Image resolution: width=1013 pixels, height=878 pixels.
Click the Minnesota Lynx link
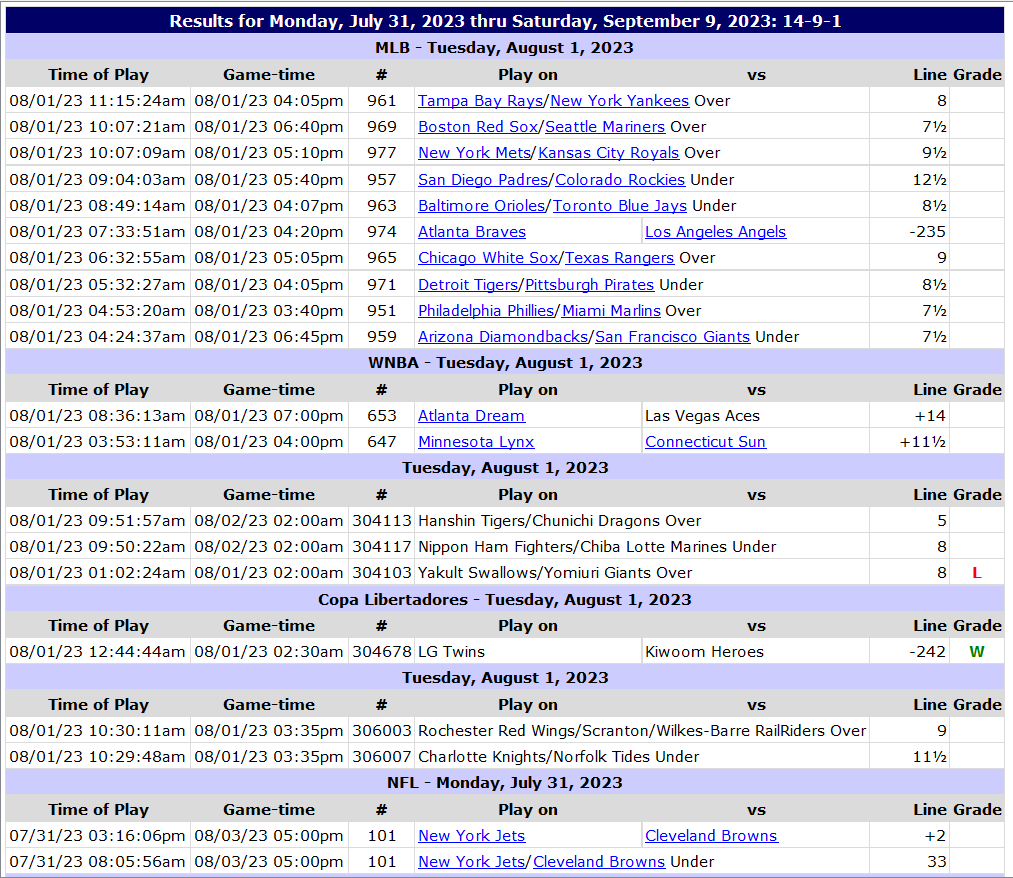[x=476, y=442]
